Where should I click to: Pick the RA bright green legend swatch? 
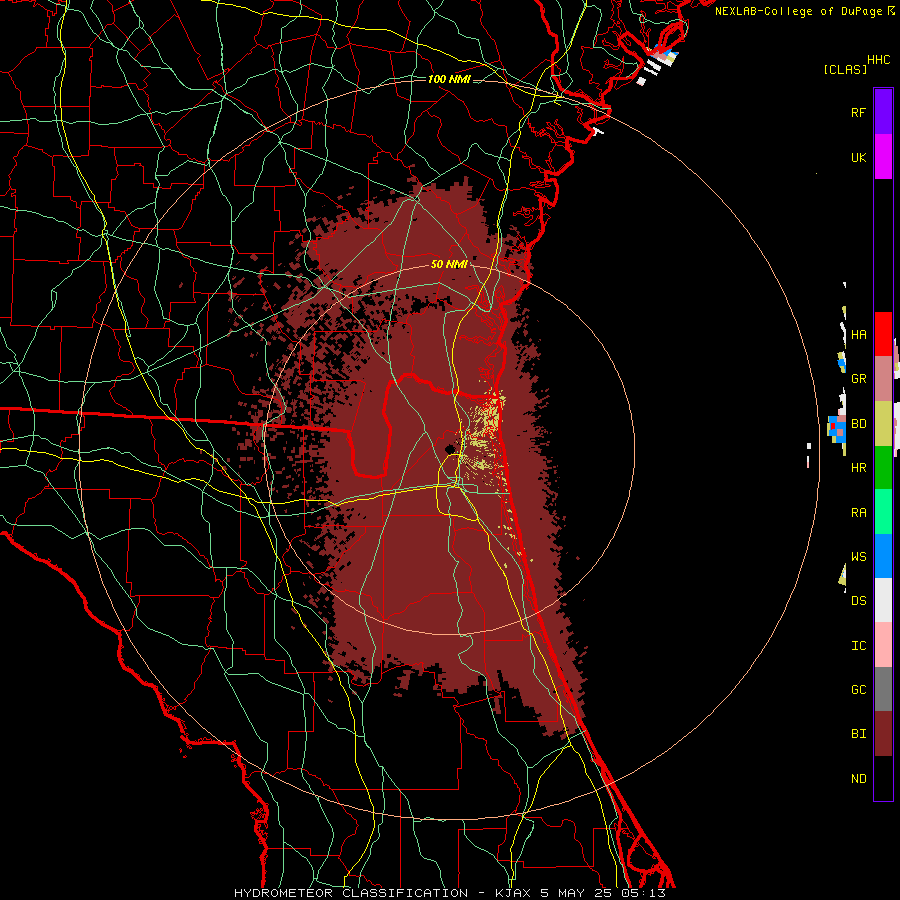click(x=883, y=512)
